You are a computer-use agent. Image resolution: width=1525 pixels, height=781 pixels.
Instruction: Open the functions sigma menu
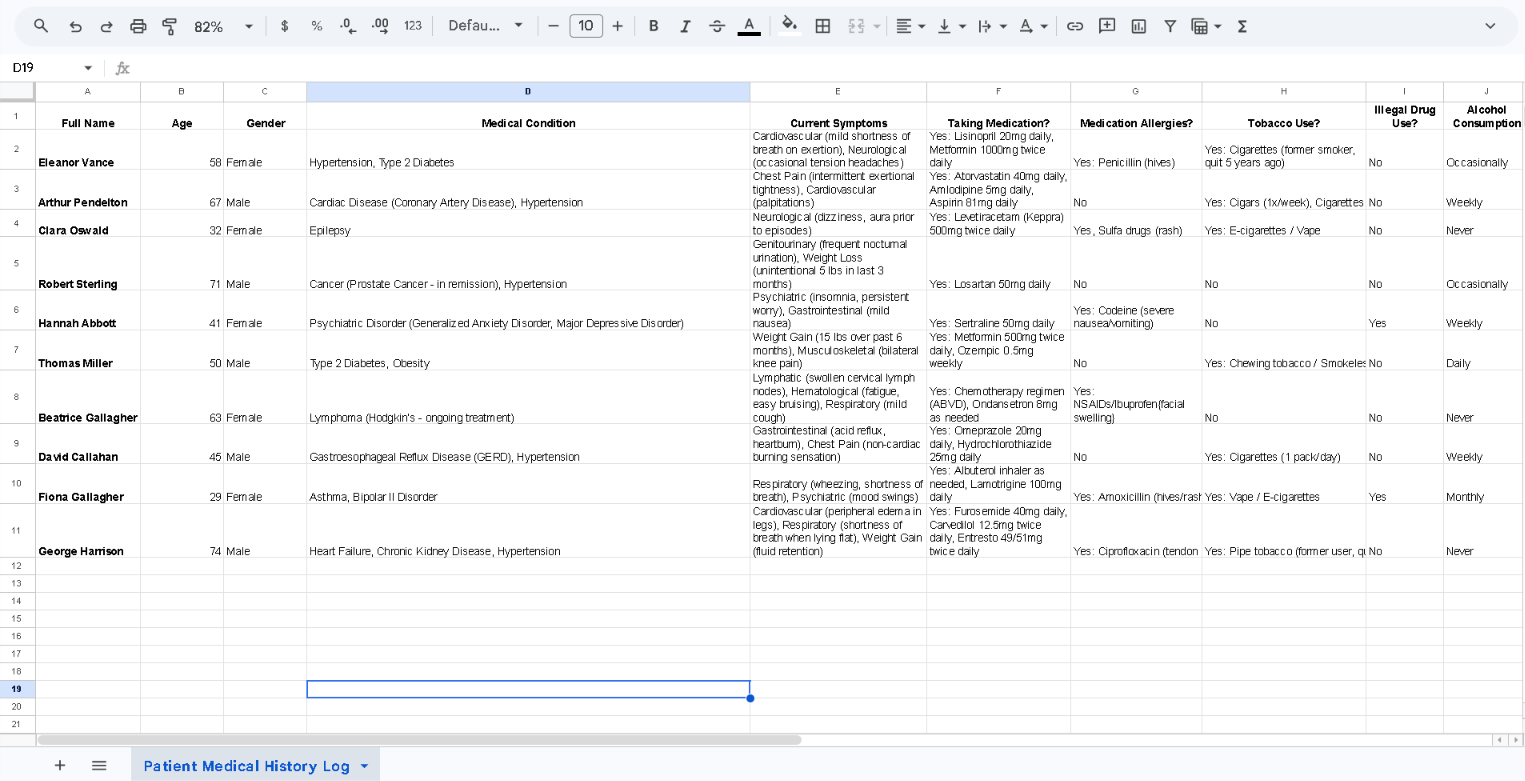[x=1242, y=26]
